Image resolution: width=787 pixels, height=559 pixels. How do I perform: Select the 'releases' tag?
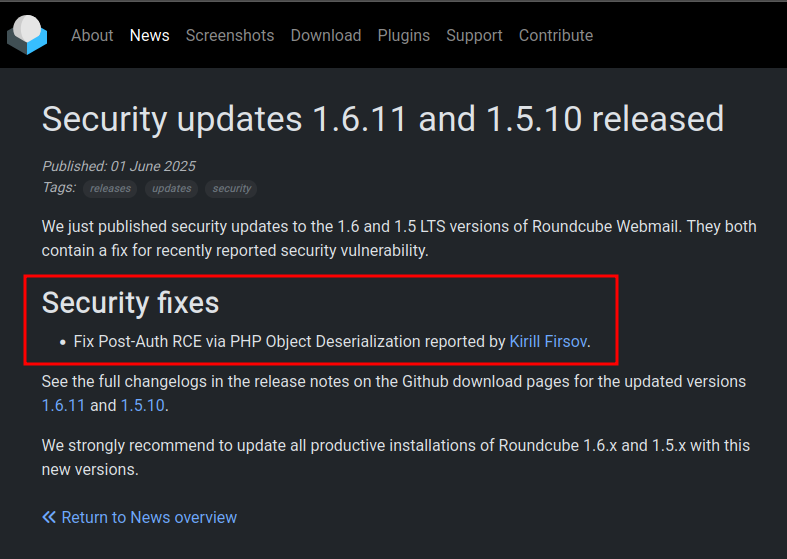[110, 188]
